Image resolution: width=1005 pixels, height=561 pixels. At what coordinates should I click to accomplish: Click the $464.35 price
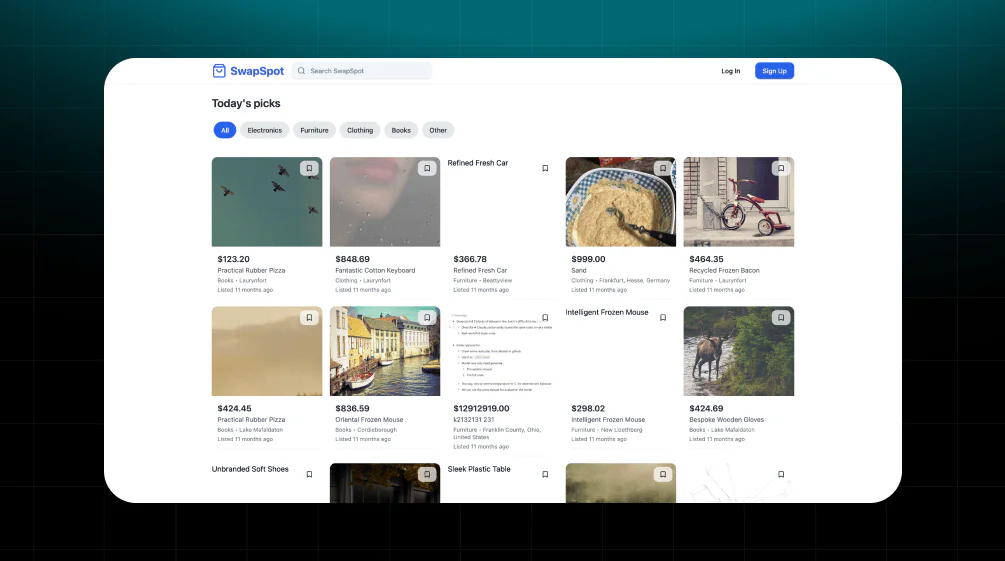[706, 259]
